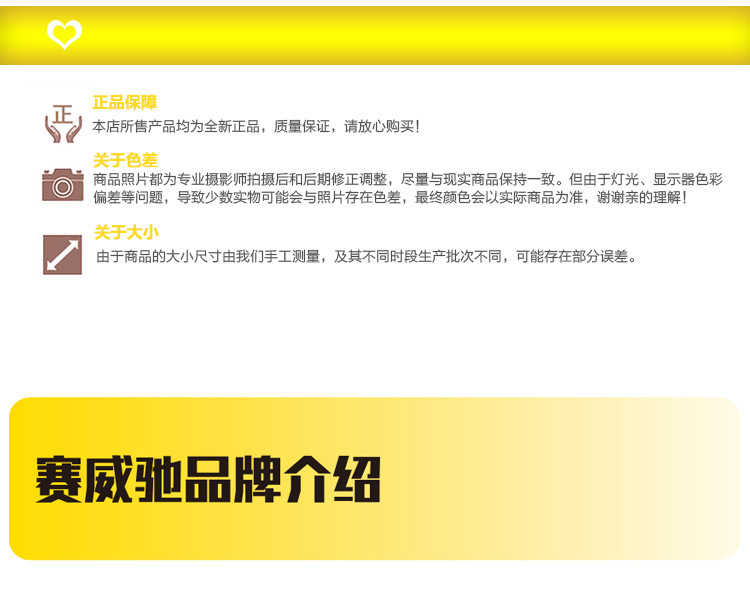Click the phrase 显示器色彩
The width and height of the screenshot is (750, 604).
[687, 179]
